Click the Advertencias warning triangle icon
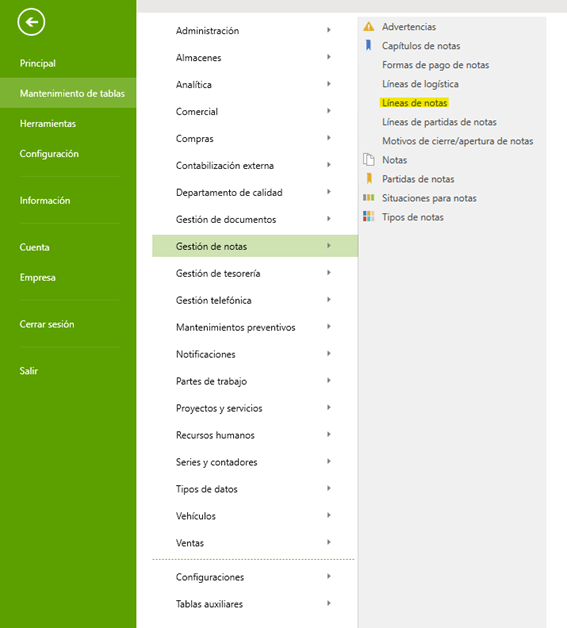Viewport: 567px width, 628px height. click(x=368, y=27)
